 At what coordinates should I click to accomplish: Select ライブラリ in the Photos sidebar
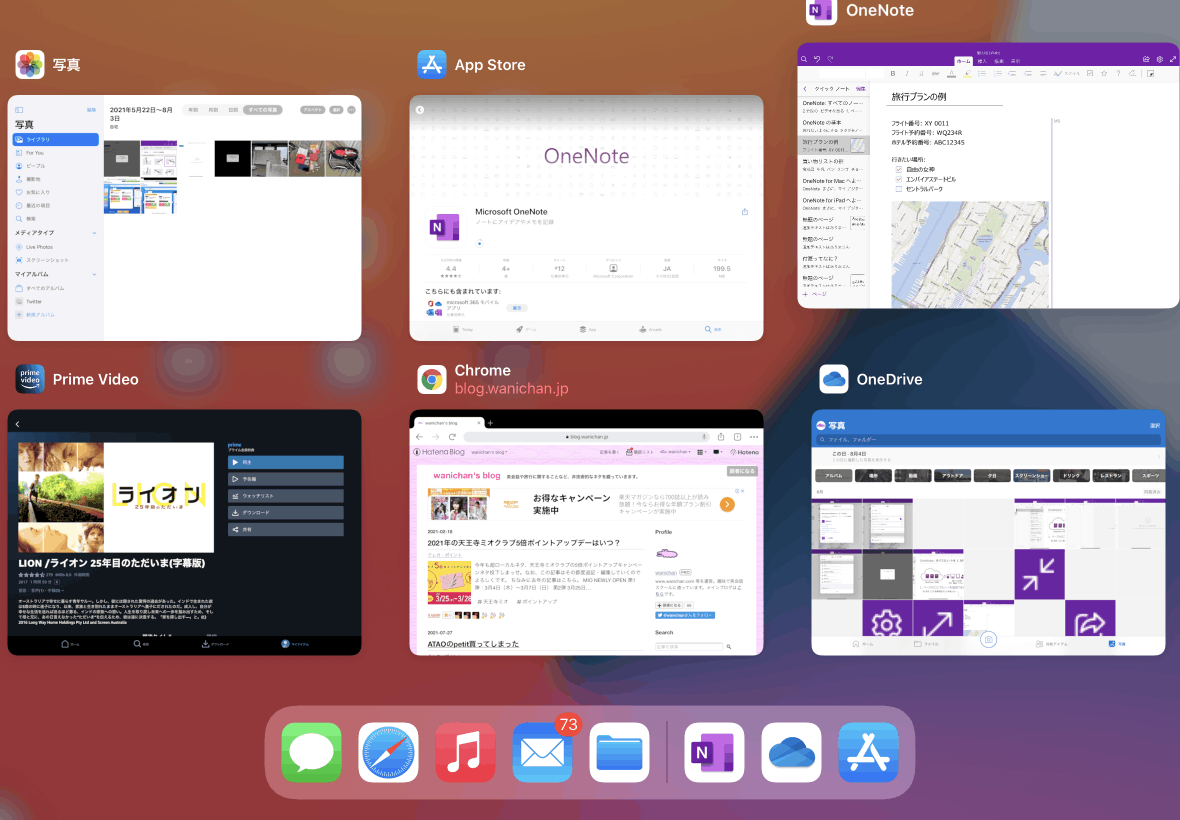click(x=56, y=140)
